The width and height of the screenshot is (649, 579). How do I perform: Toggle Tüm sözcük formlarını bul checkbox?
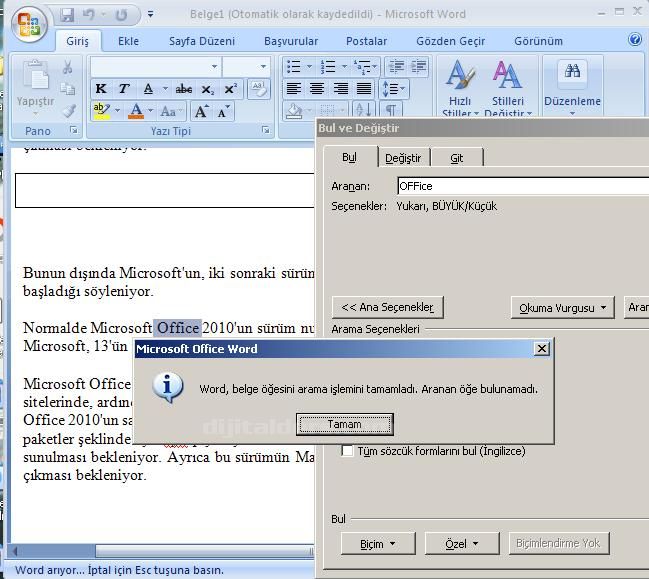point(347,451)
